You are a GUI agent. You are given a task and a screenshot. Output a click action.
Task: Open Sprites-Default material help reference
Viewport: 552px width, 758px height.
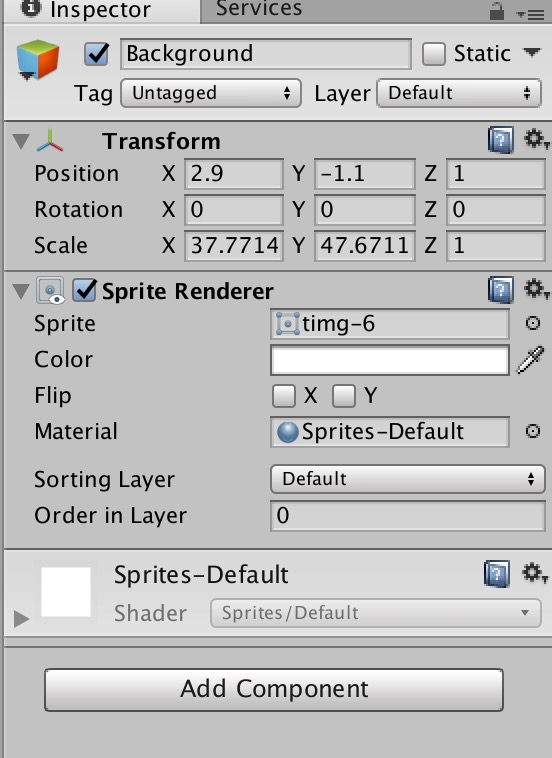tap(496, 574)
